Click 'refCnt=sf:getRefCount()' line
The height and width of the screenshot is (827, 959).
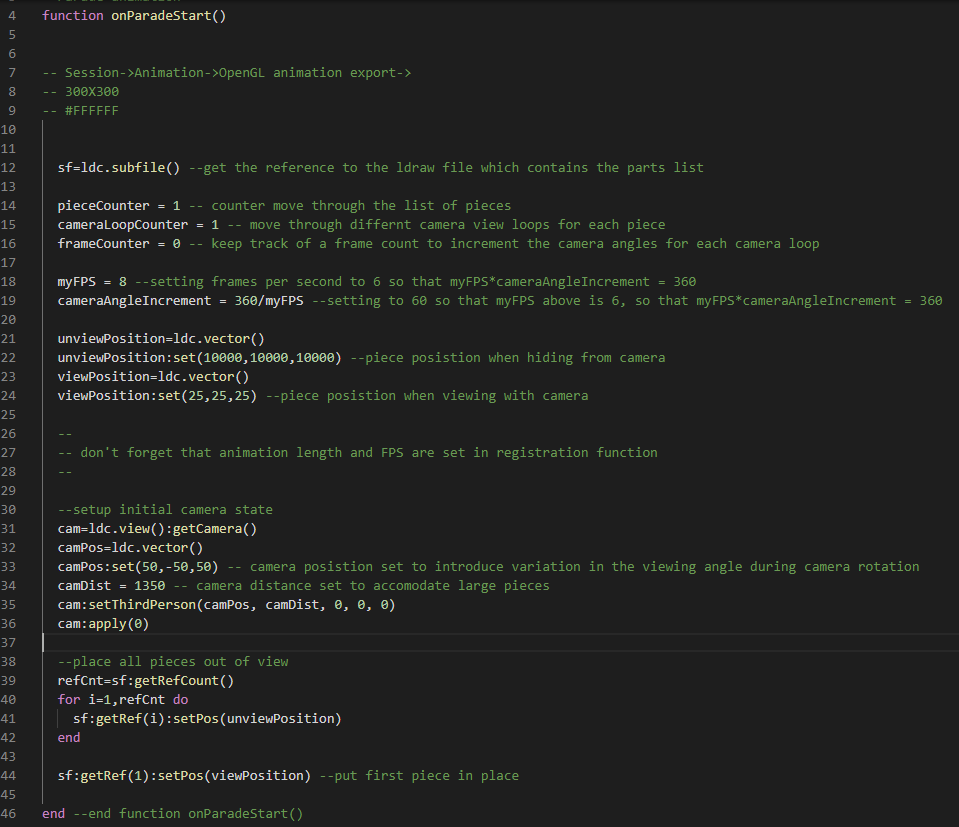146,680
